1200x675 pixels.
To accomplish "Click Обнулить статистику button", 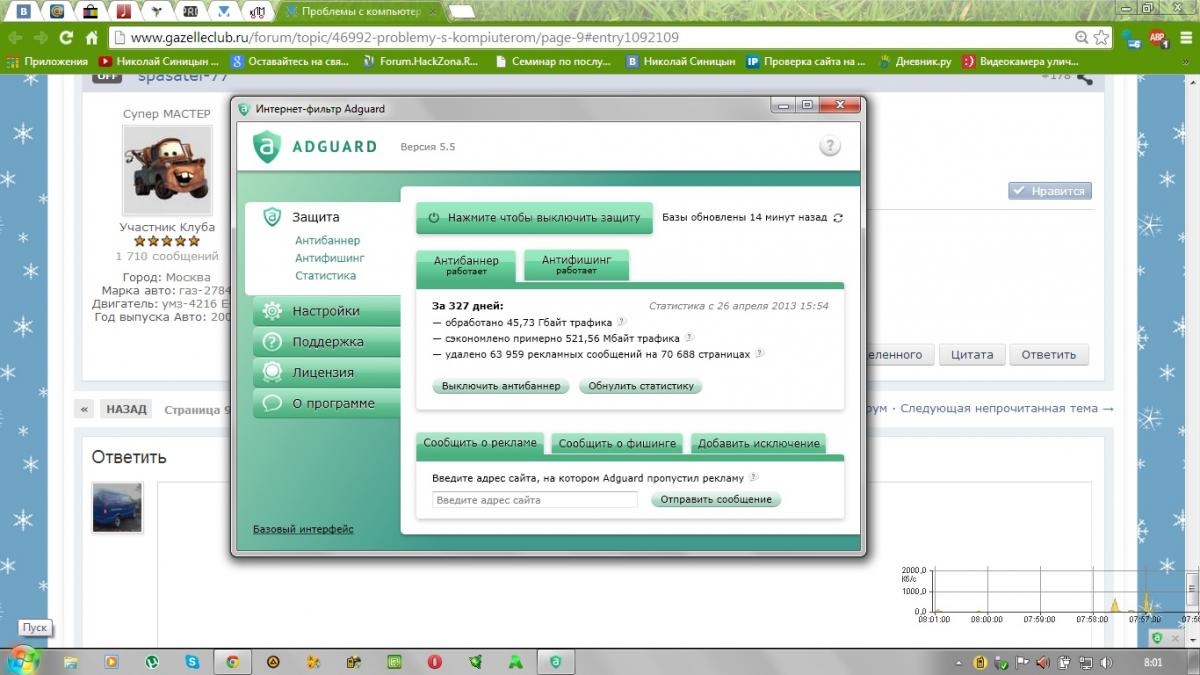I will pos(640,386).
